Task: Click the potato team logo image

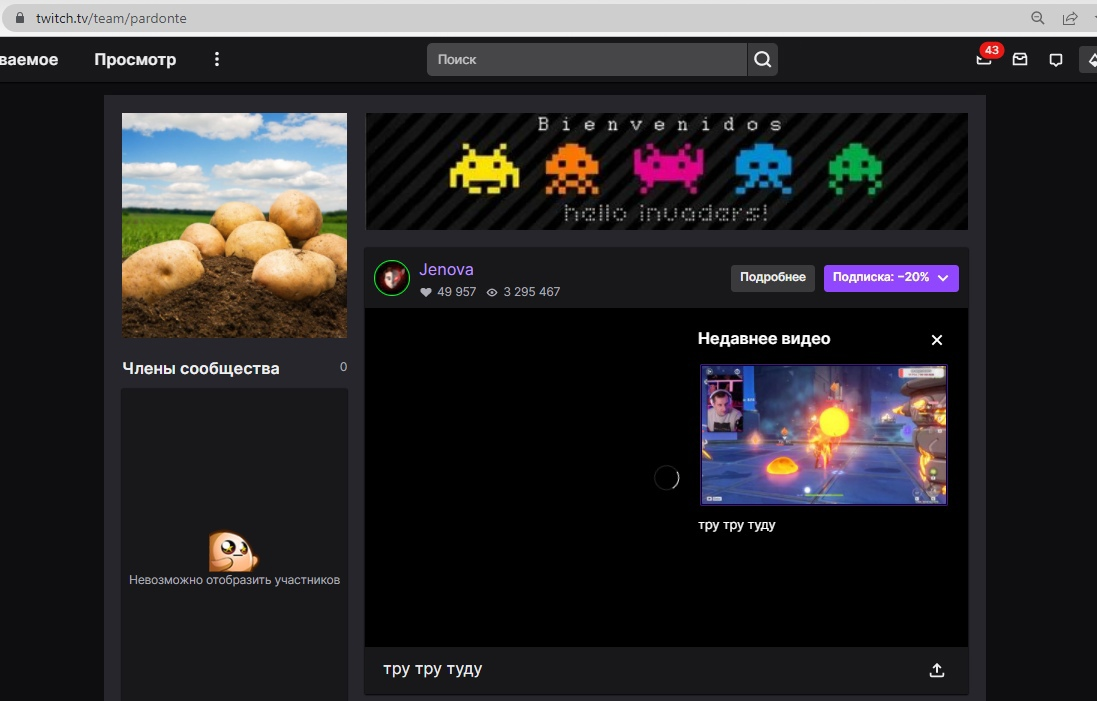Action: [x=234, y=225]
